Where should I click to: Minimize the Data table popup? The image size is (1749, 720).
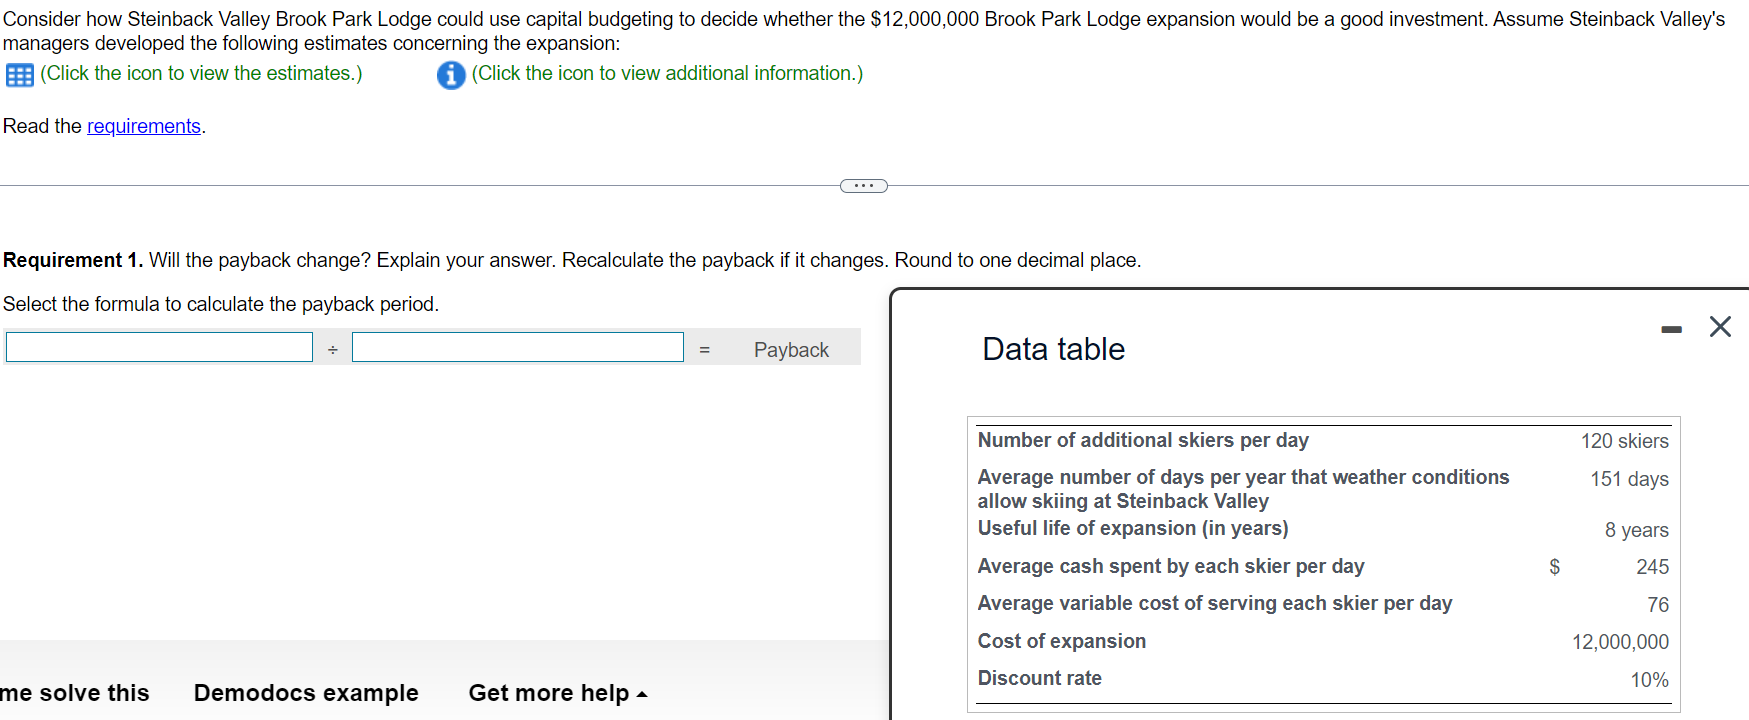coord(1671,329)
